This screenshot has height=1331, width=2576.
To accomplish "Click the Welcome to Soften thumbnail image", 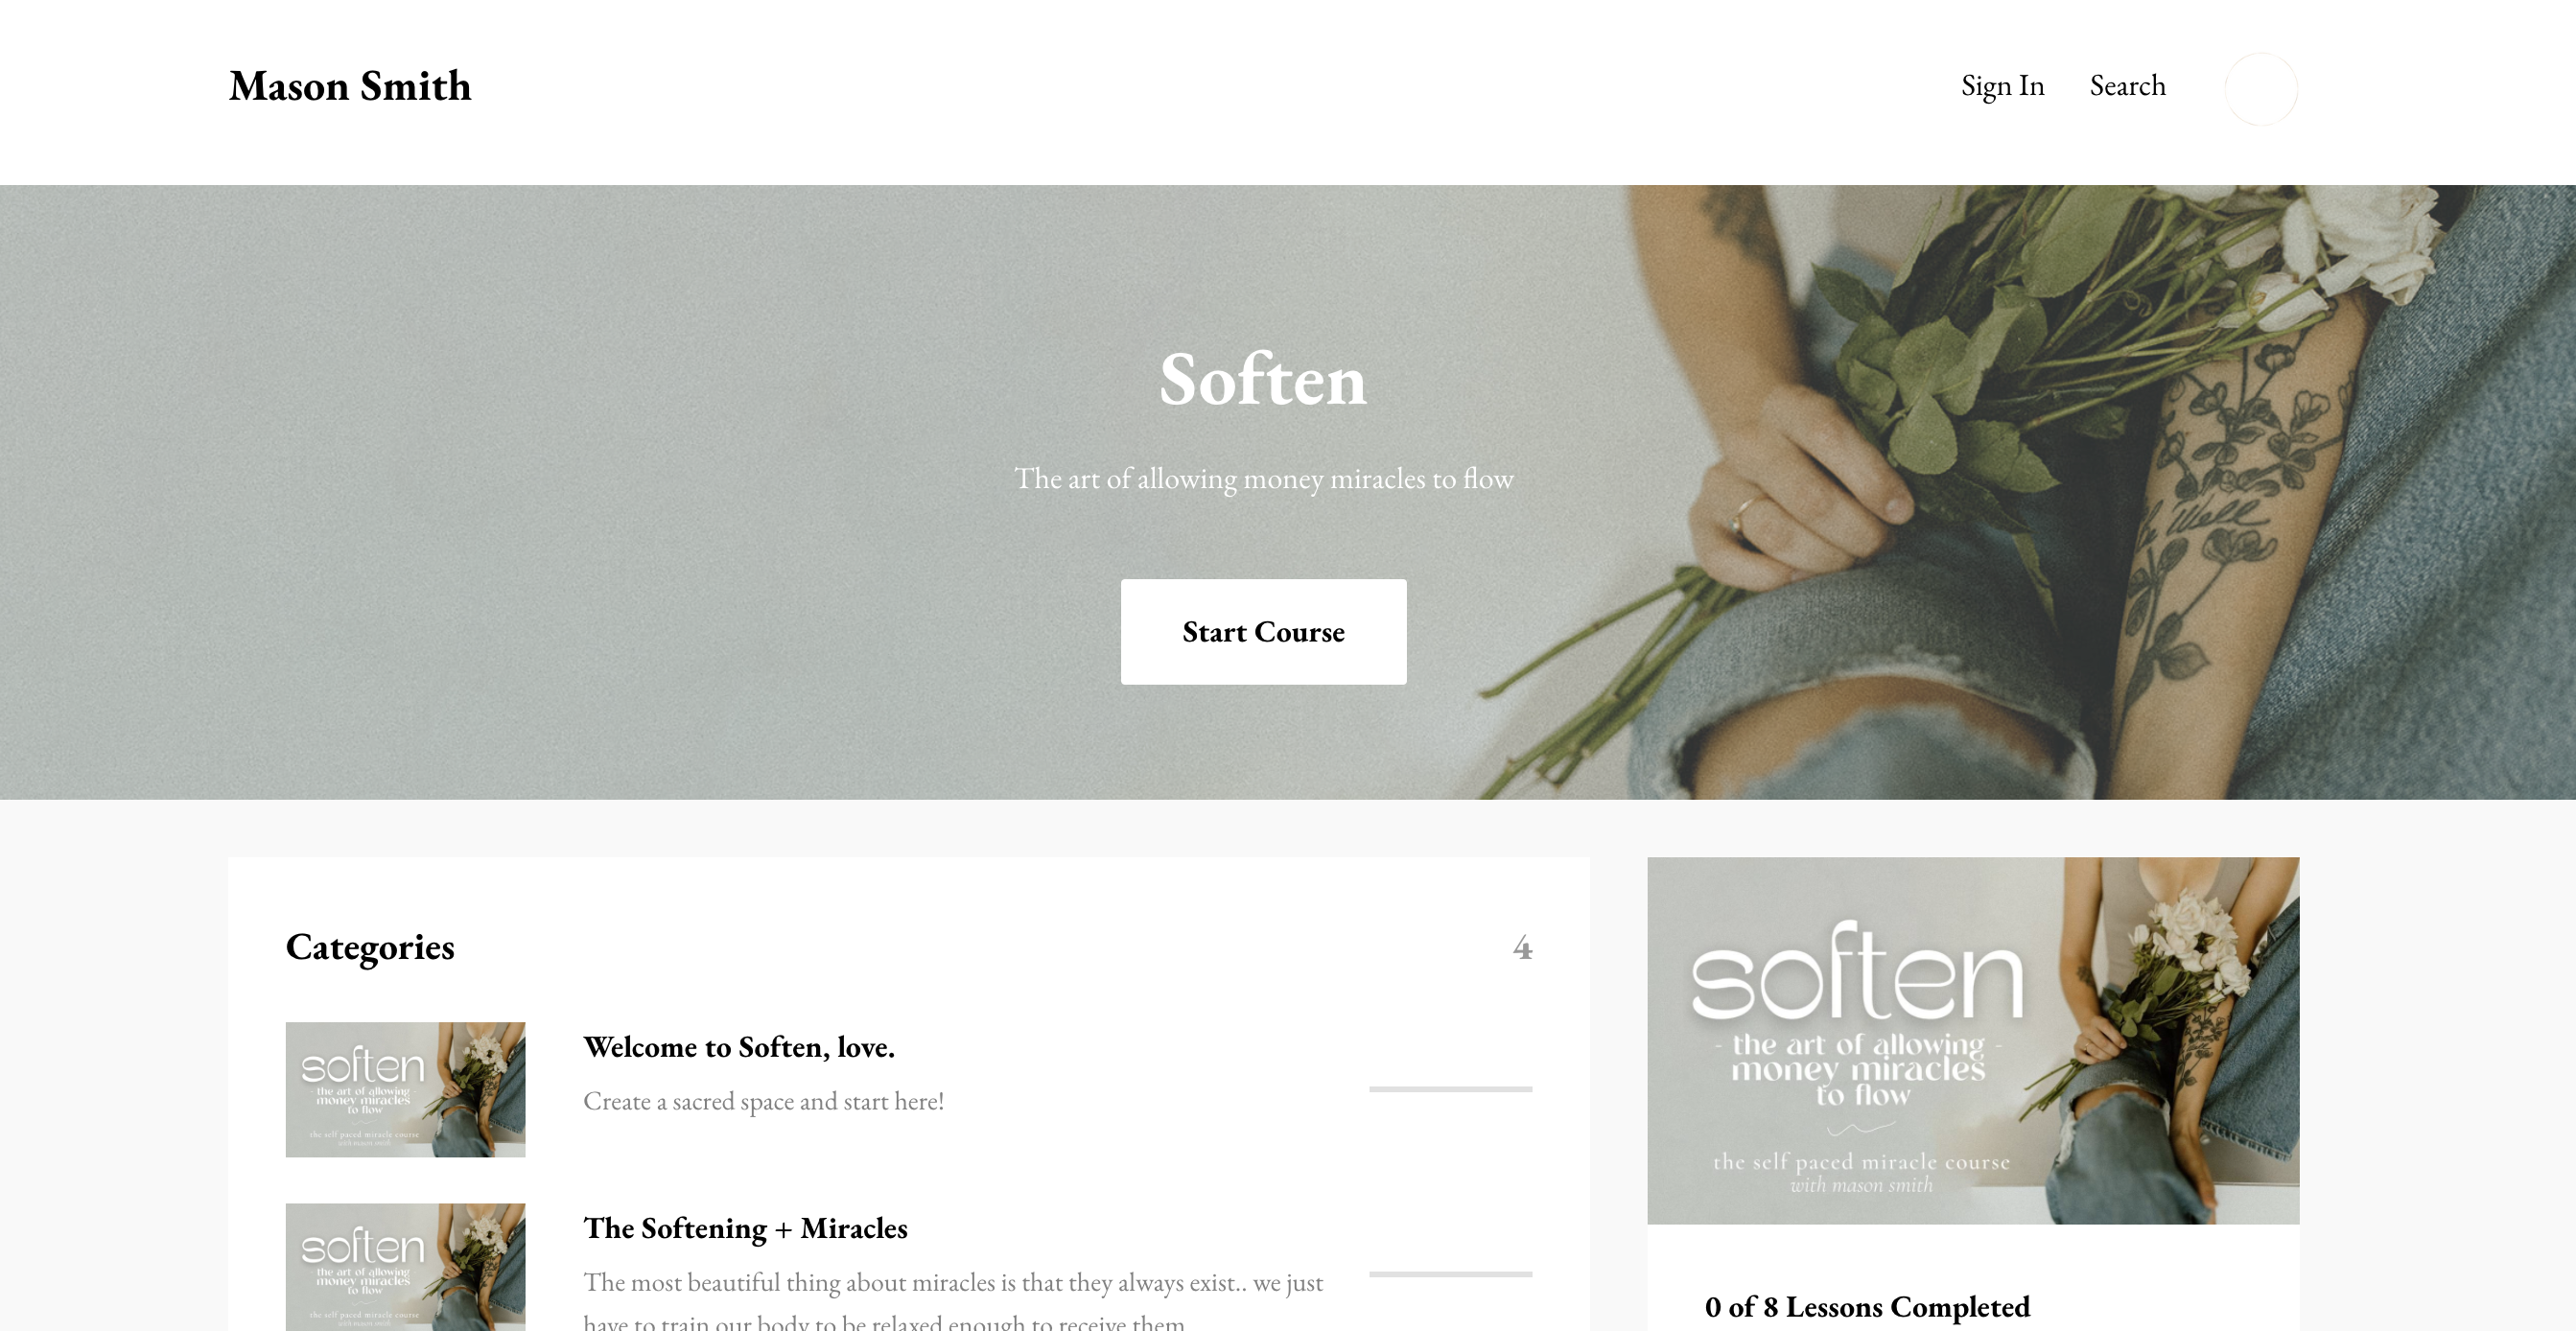I will coord(405,1090).
